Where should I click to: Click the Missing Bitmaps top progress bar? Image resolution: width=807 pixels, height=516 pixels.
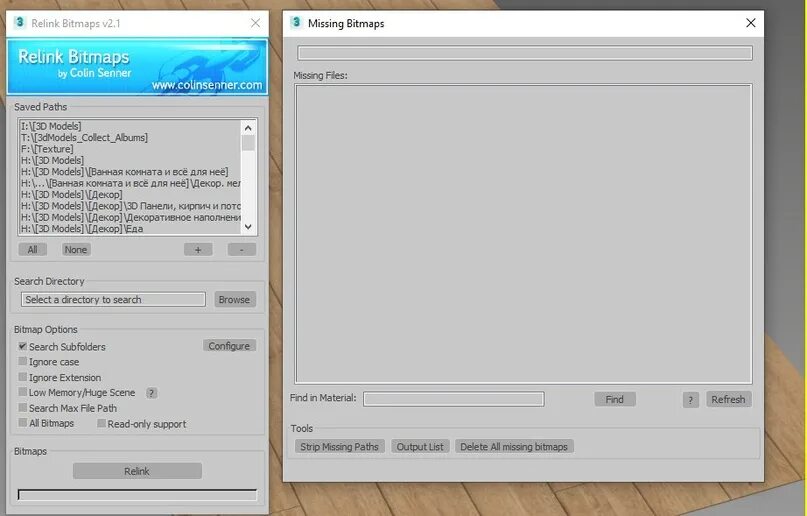[x=524, y=53]
